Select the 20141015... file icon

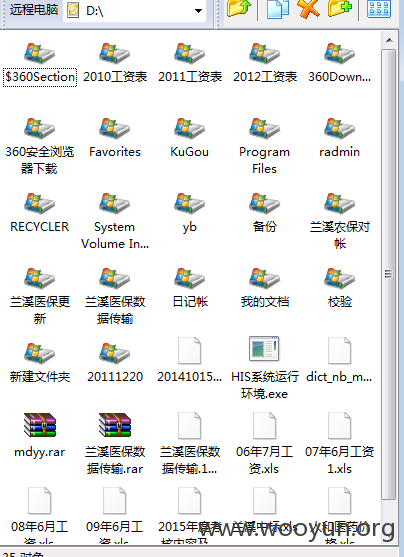tap(189, 351)
